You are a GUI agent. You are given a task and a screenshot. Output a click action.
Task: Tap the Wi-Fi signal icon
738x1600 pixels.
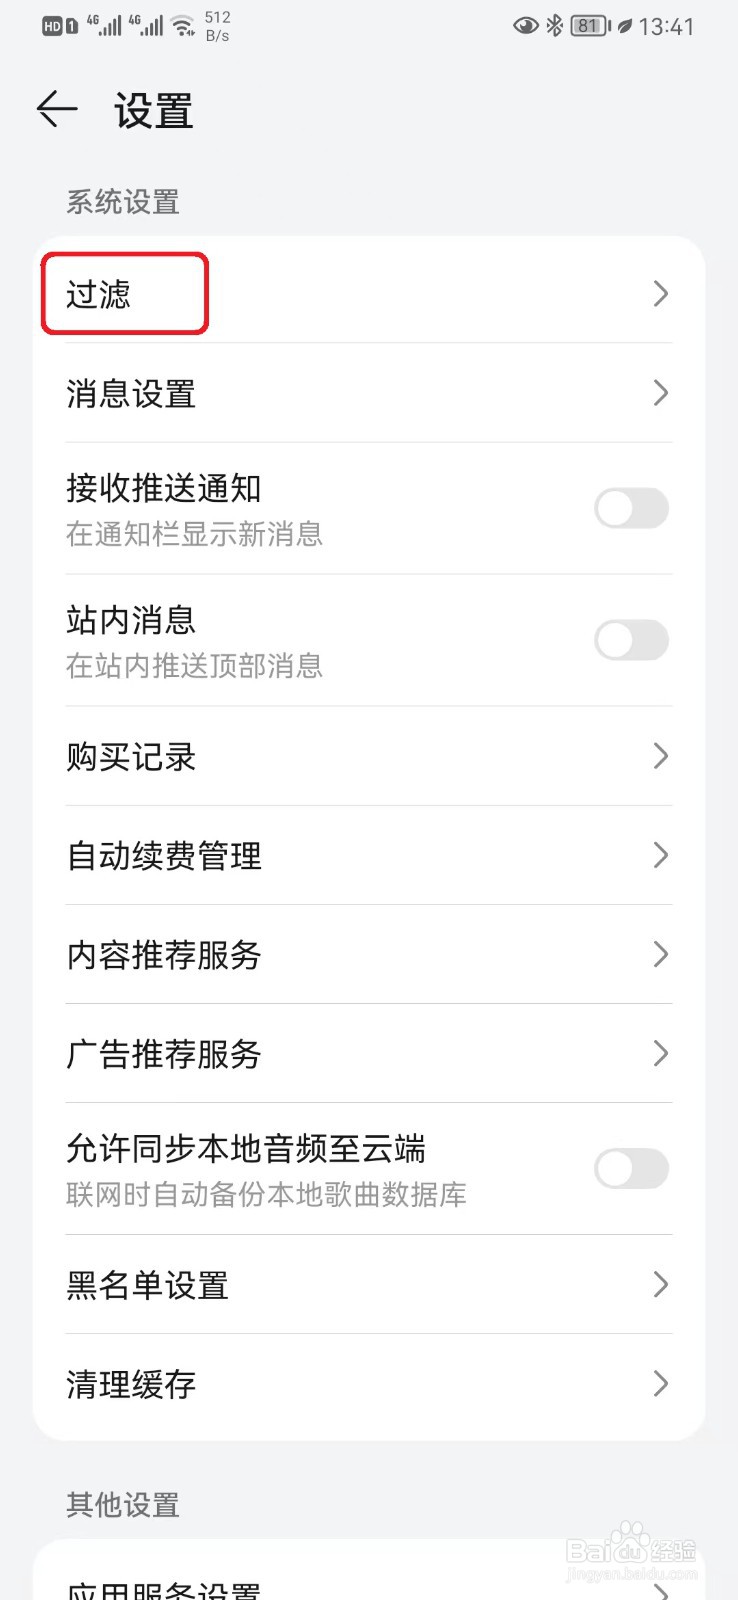point(183,26)
